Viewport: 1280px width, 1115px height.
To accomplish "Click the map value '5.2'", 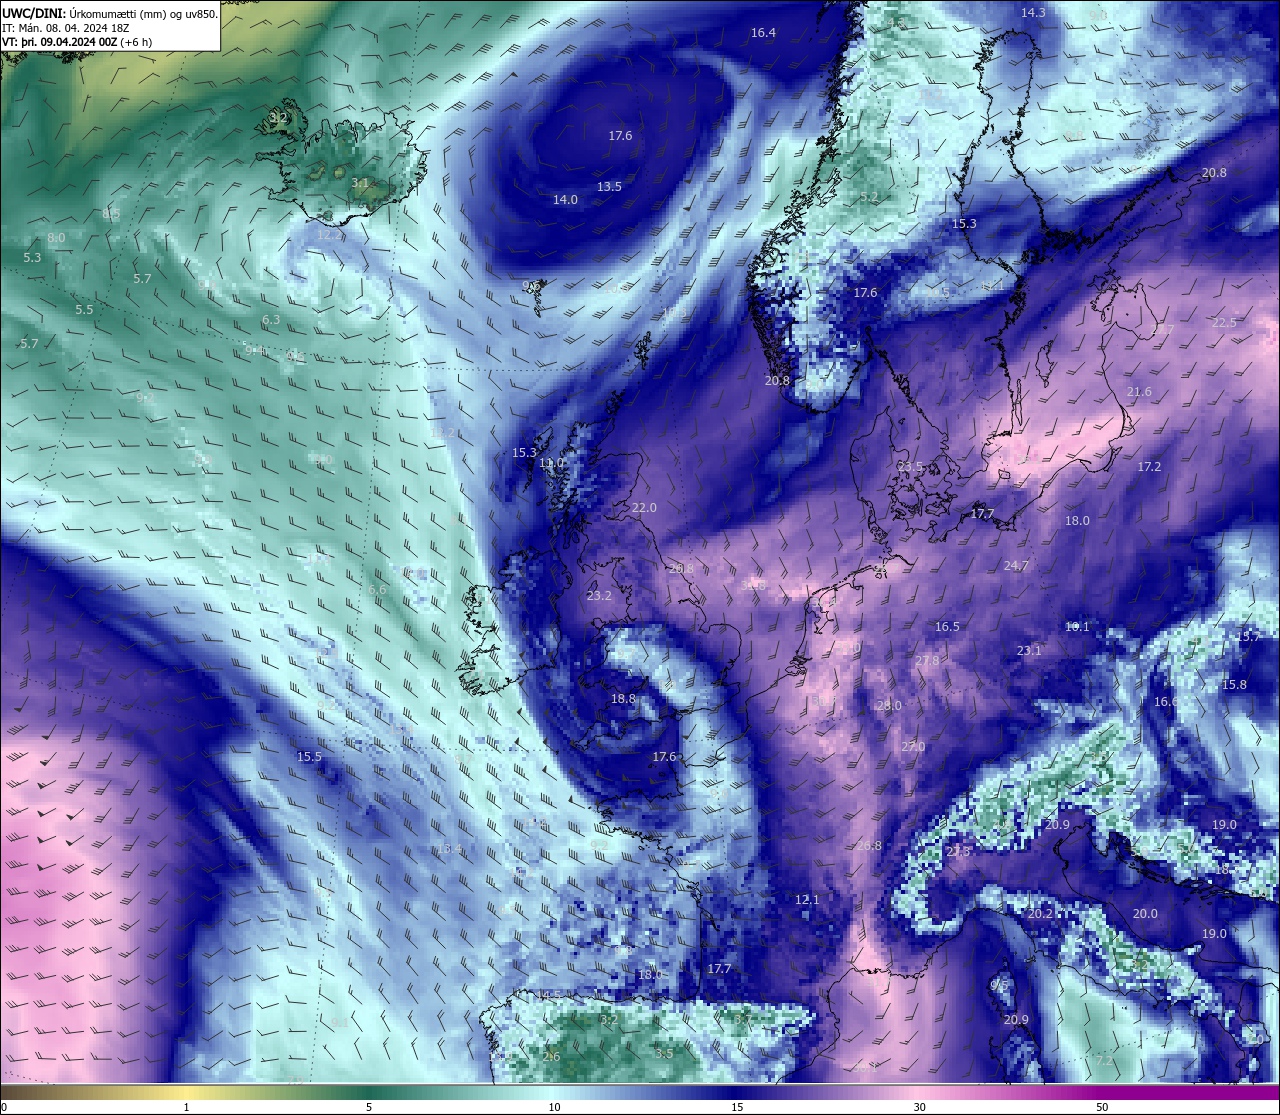I will coord(869,198).
